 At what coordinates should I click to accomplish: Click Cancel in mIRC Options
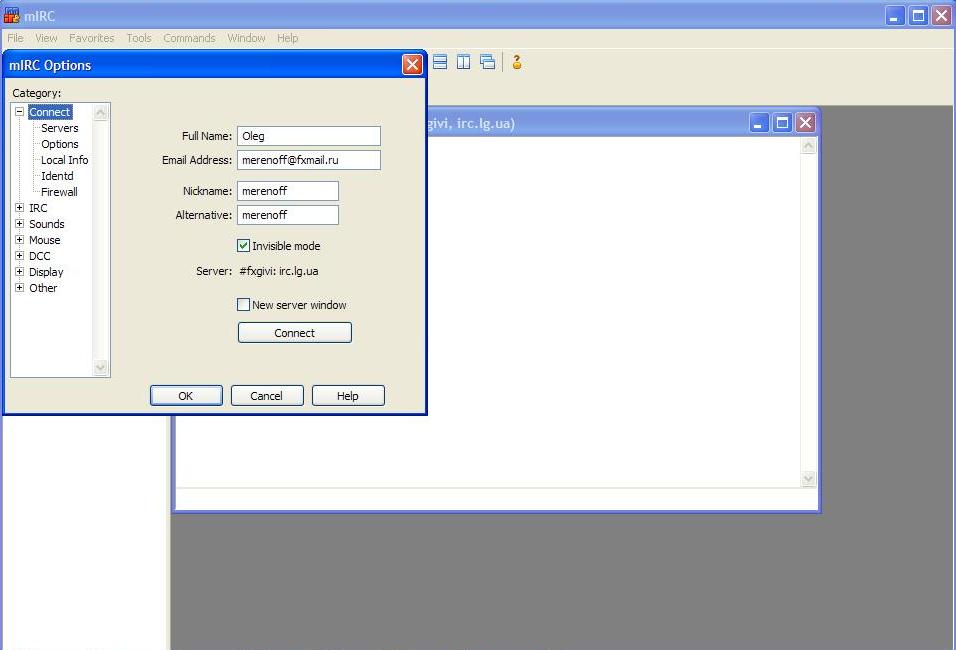267,396
